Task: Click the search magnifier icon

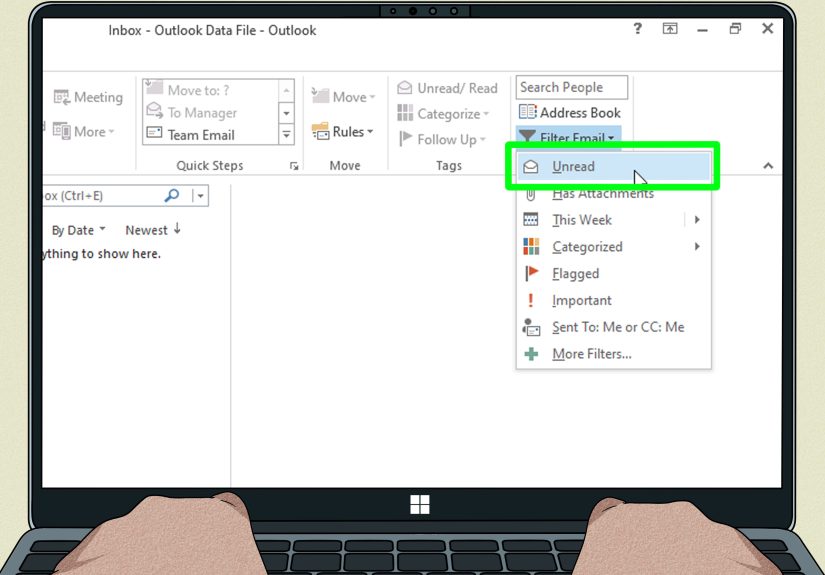Action: pos(172,196)
